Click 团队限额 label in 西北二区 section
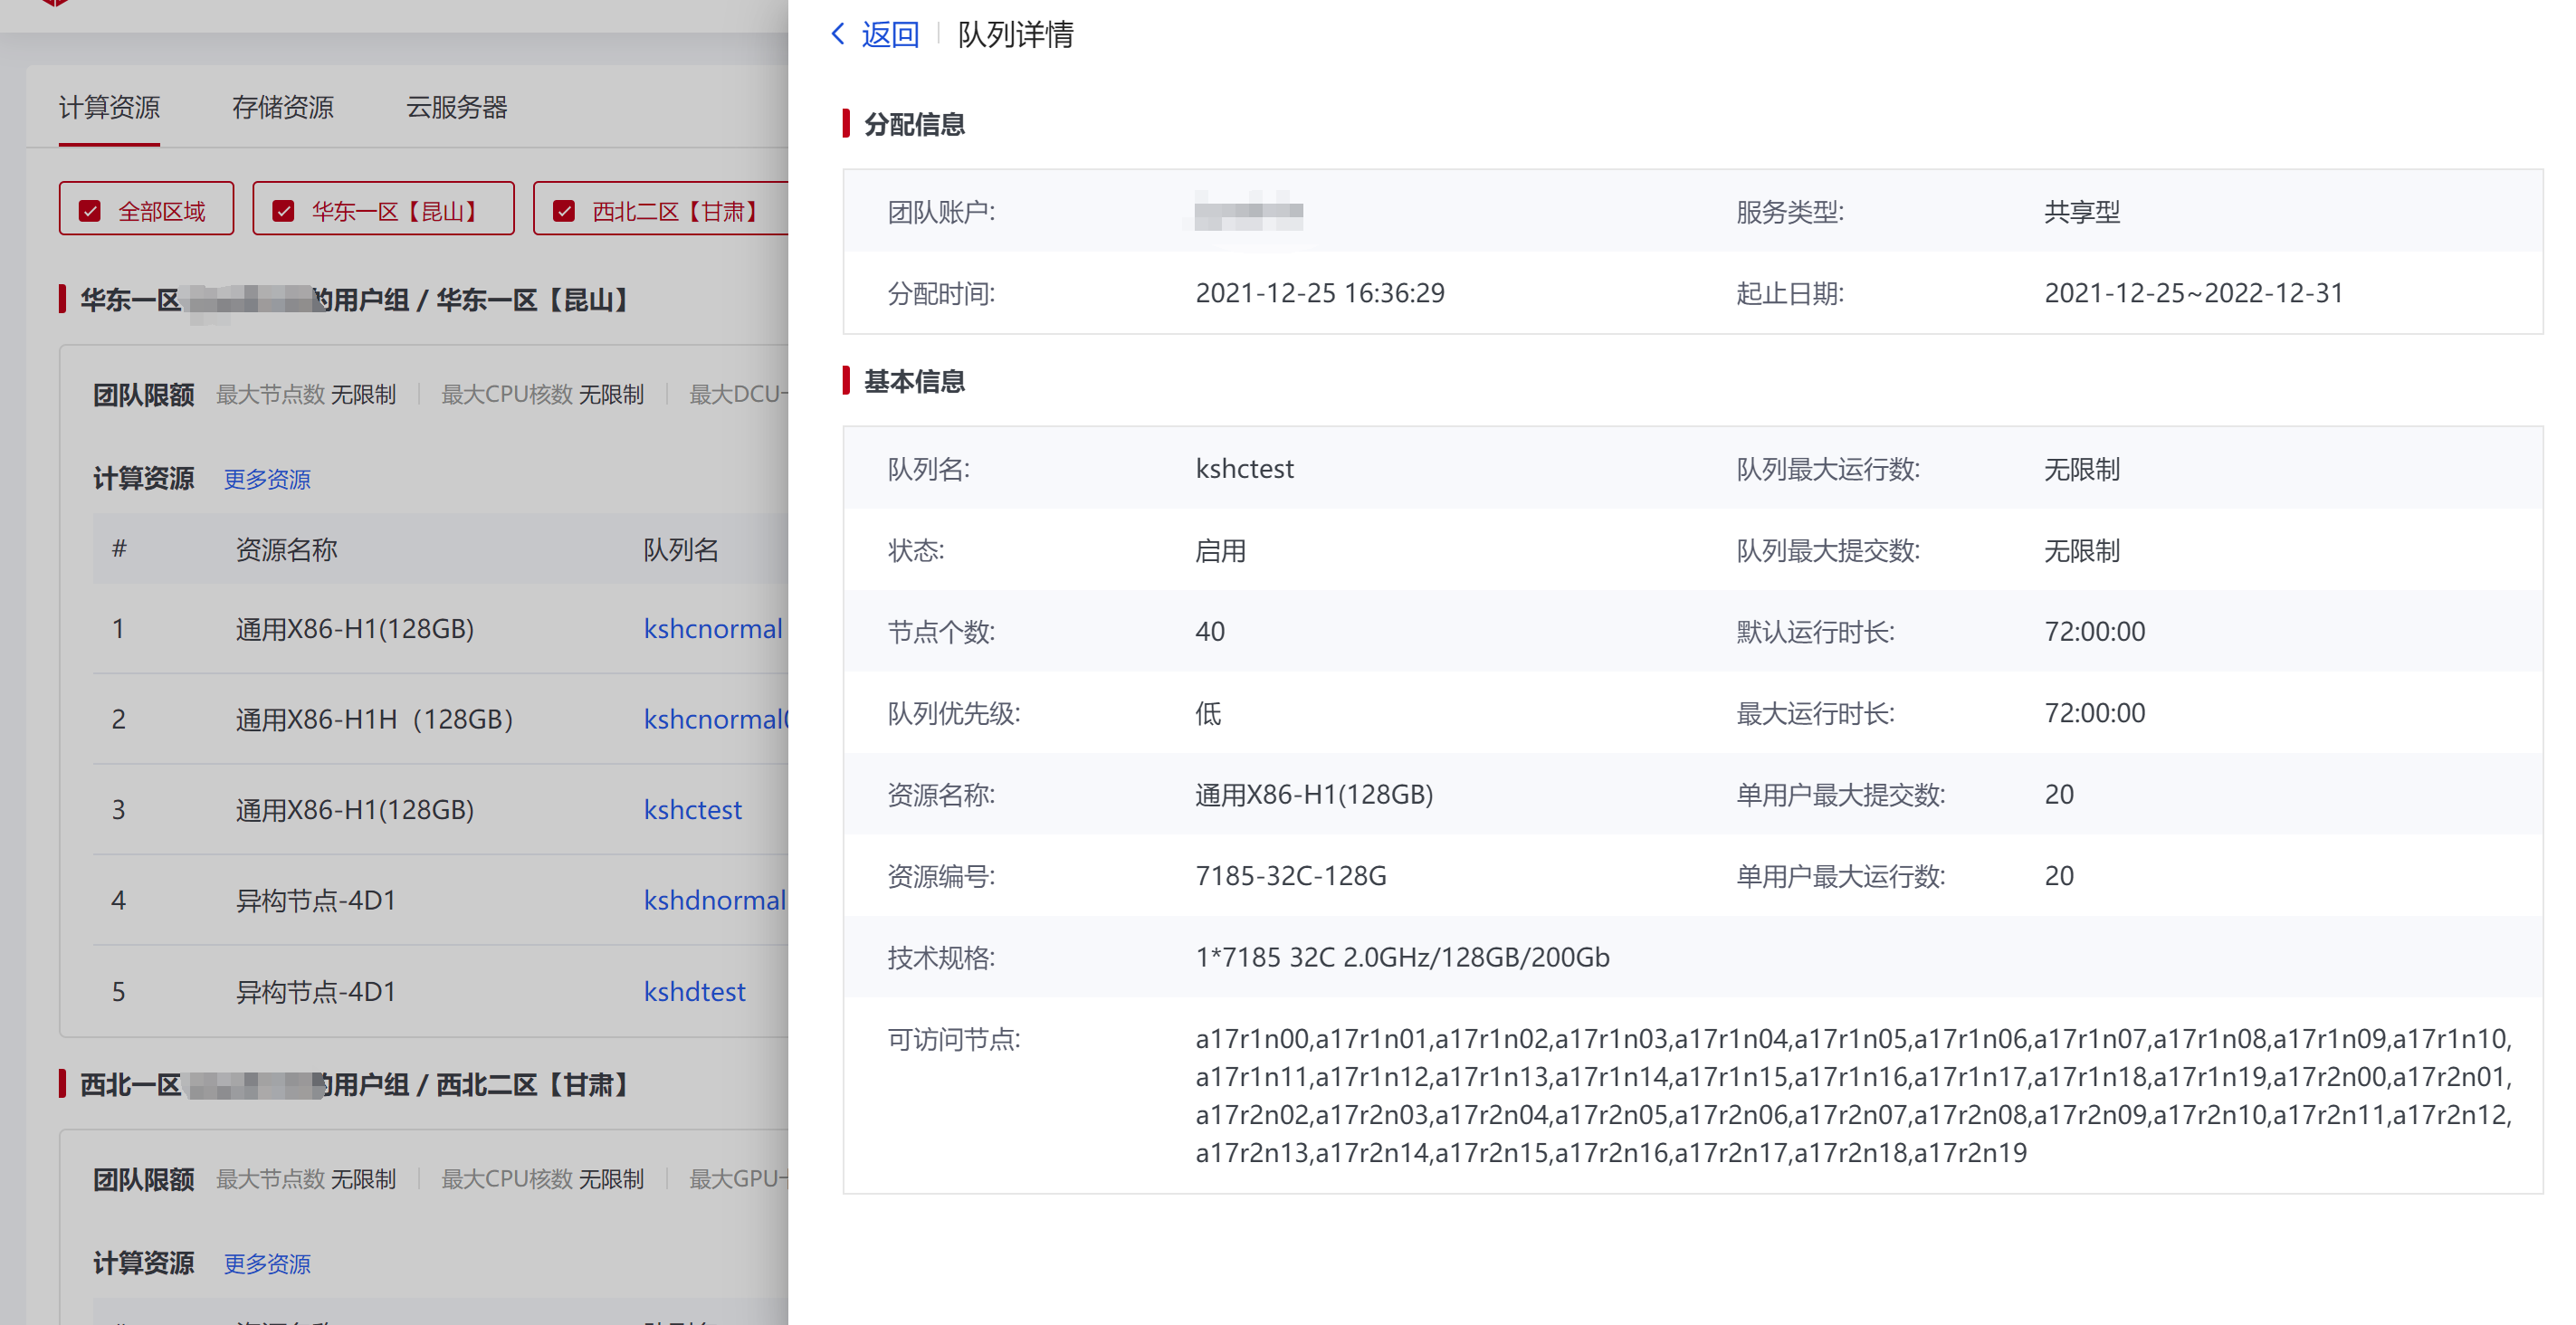 click(143, 1180)
